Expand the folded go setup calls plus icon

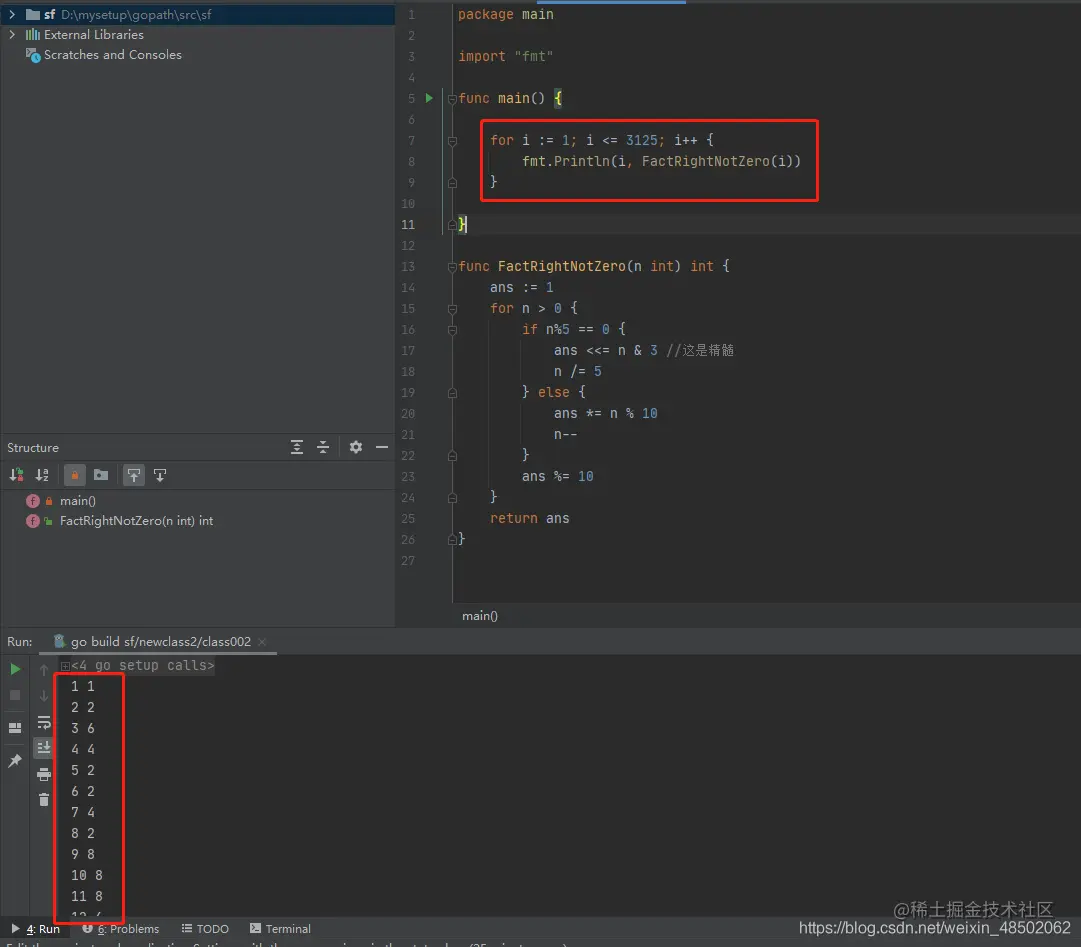(65, 666)
